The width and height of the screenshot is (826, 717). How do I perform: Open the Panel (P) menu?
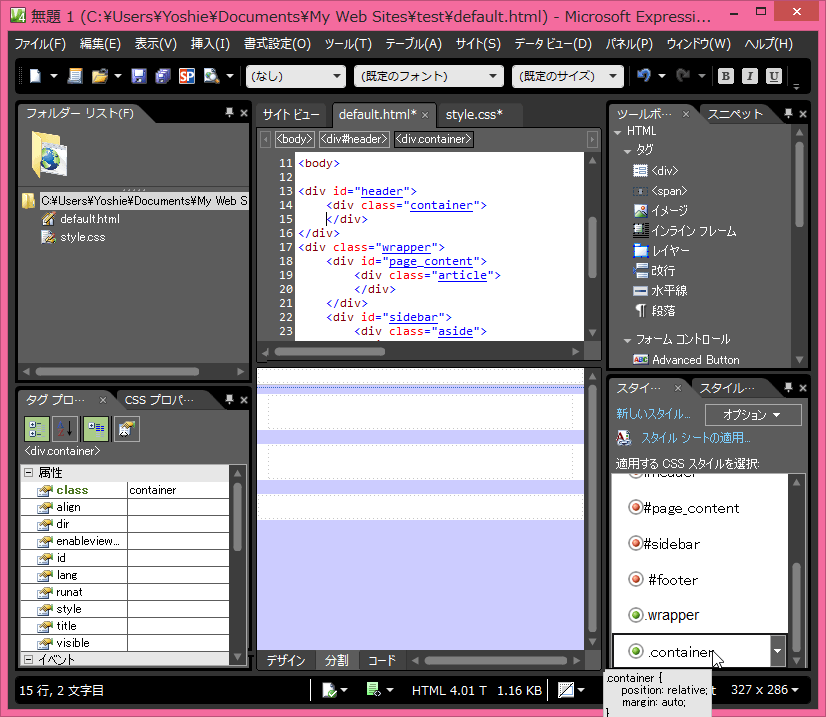pyautogui.click(x=629, y=44)
